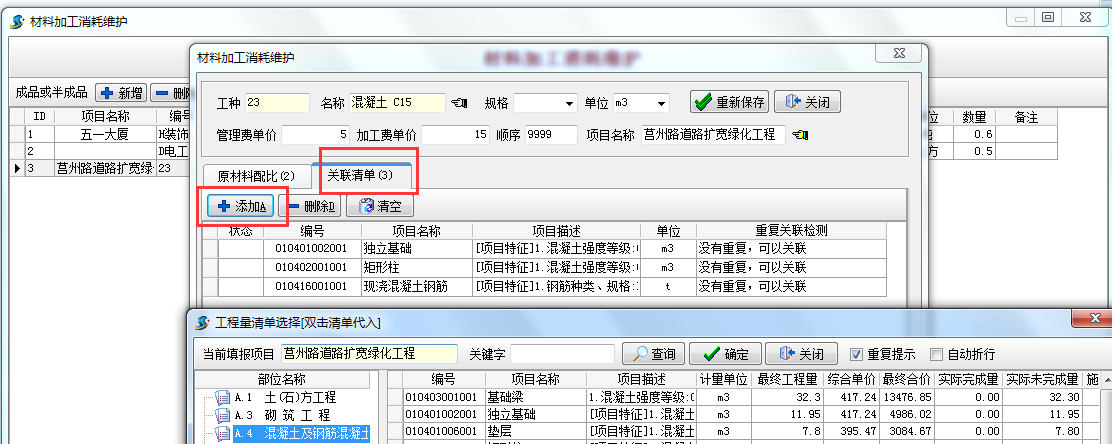The height and width of the screenshot is (444, 1112).
Task: Click the 新增 button in the background window
Action: (121, 93)
